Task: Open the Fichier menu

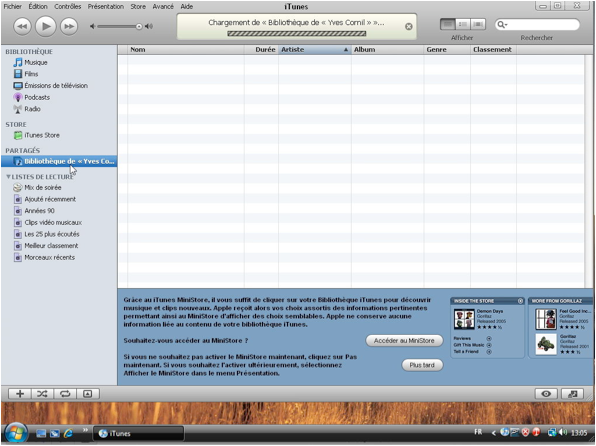Action: tap(13, 6)
